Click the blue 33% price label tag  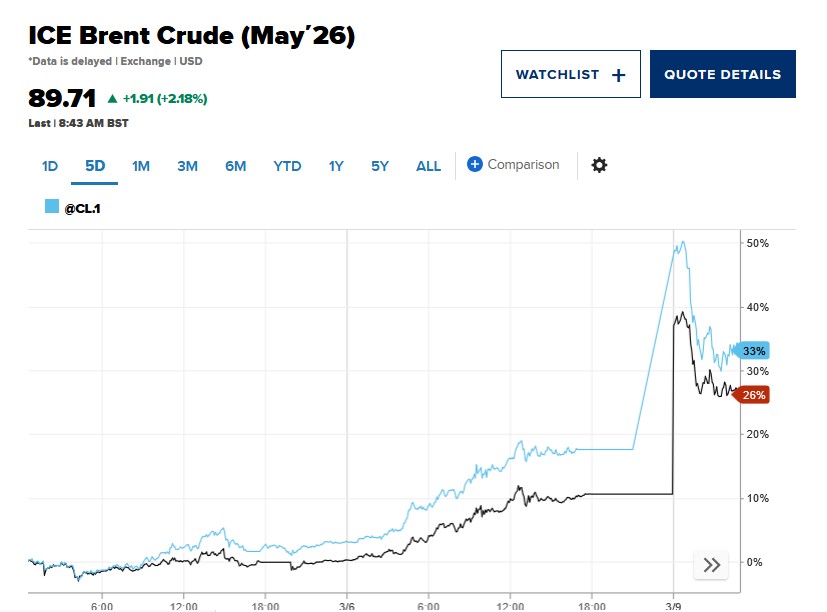[753, 351]
